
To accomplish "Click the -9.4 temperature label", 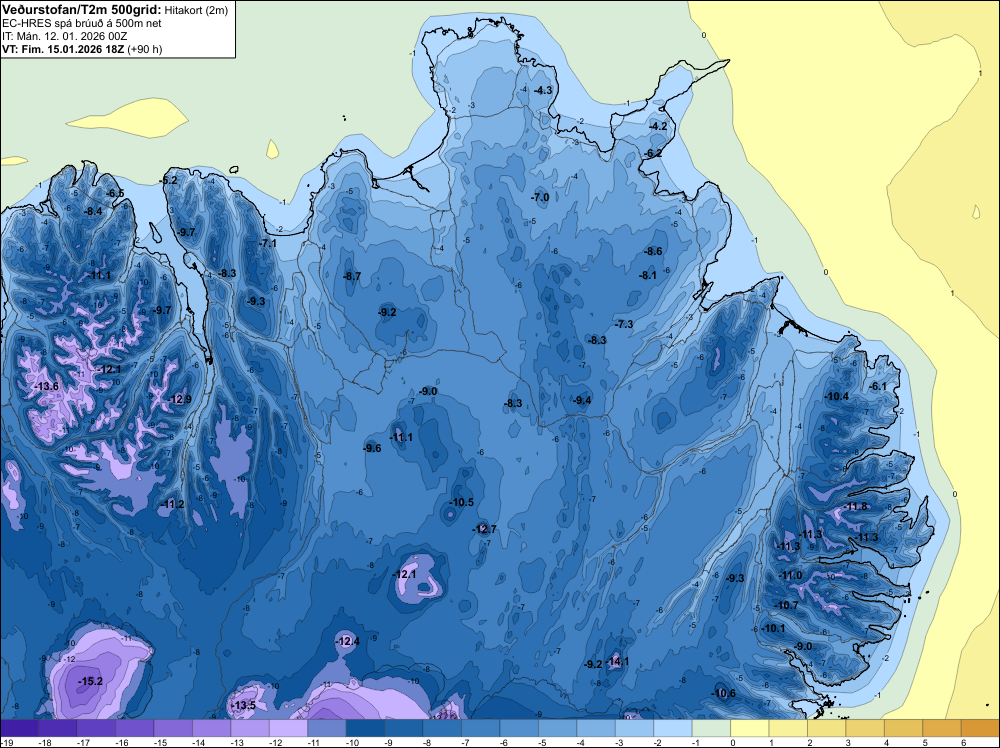I will pyautogui.click(x=582, y=400).
